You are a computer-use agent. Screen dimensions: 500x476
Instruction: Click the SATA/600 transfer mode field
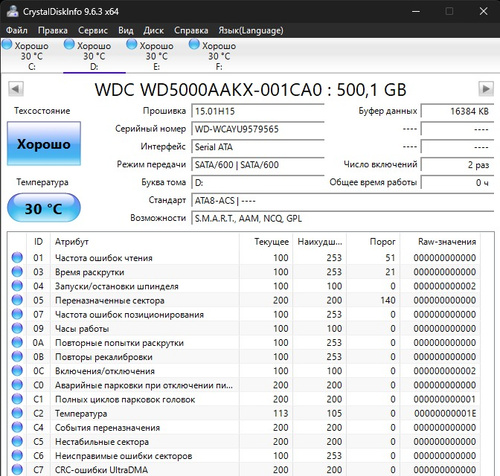click(258, 165)
